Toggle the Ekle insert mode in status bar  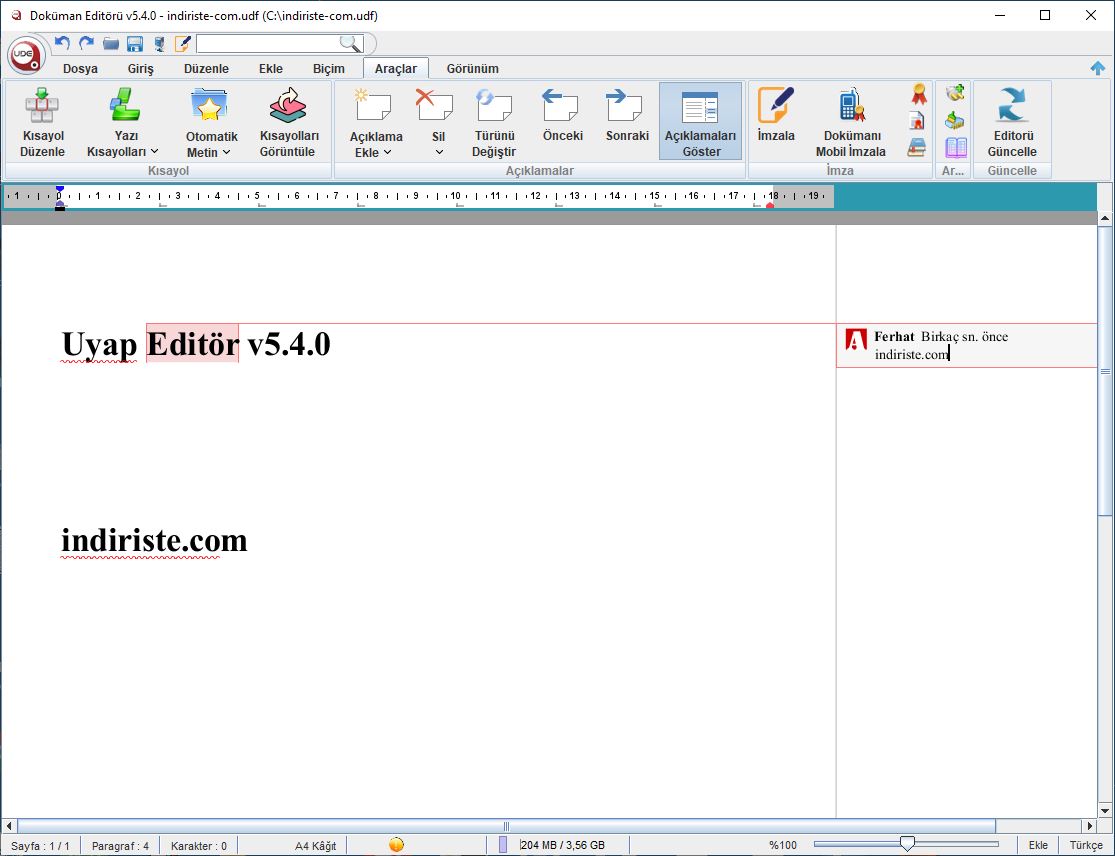click(1037, 845)
